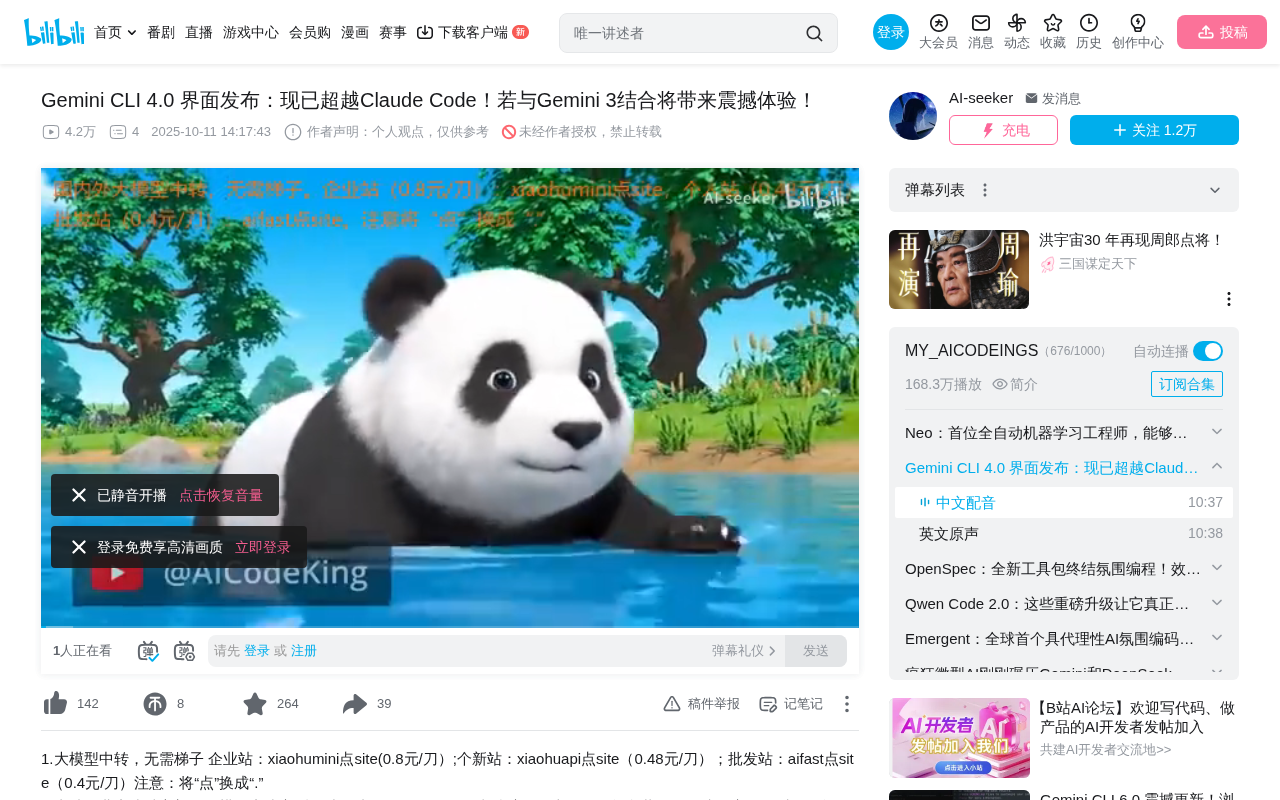Open the 大会员 icon

938,23
